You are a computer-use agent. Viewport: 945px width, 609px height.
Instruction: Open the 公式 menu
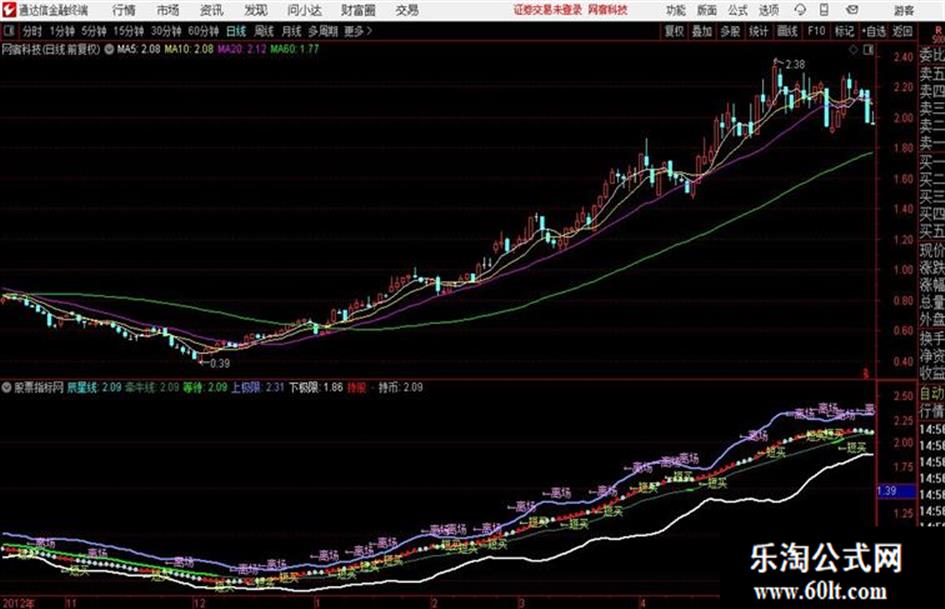pyautogui.click(x=737, y=10)
